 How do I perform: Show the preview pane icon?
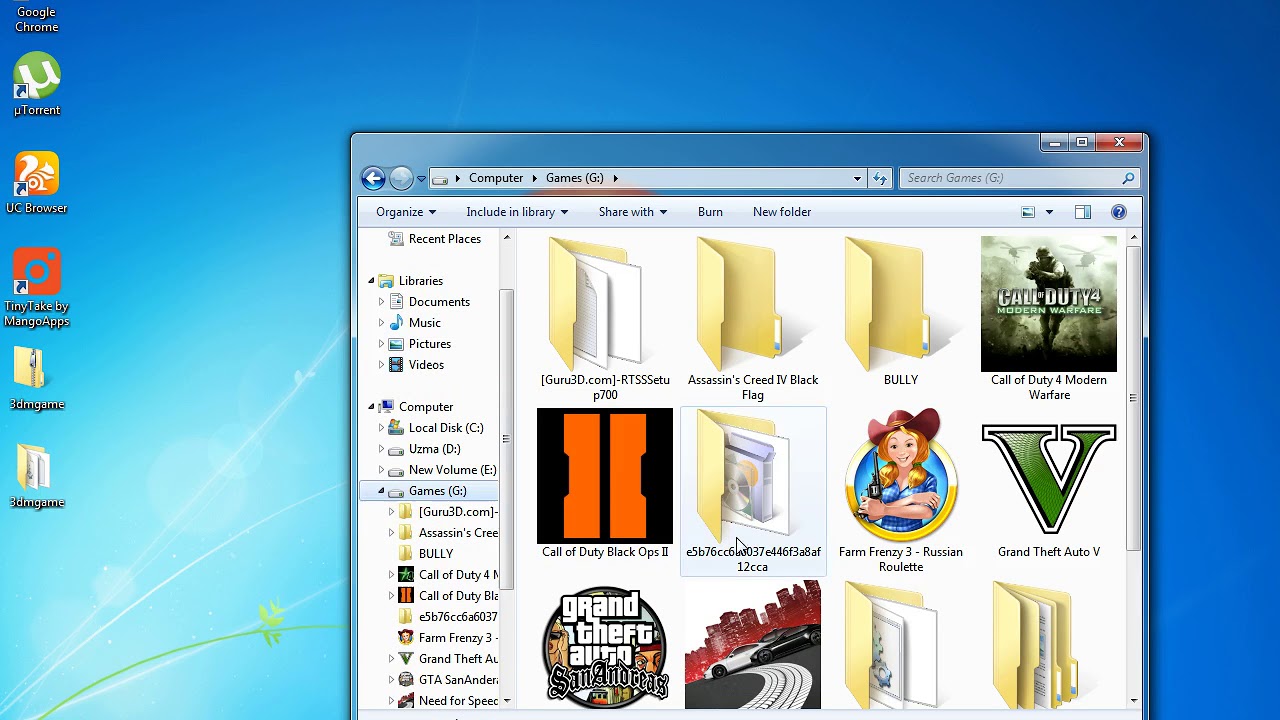[1082, 212]
